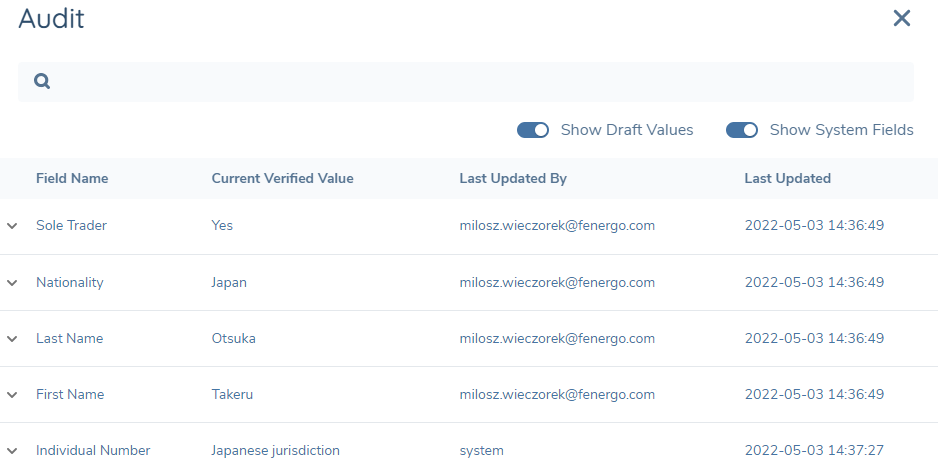Click inside the audit search field
938x475 pixels.
[x=480, y=82]
